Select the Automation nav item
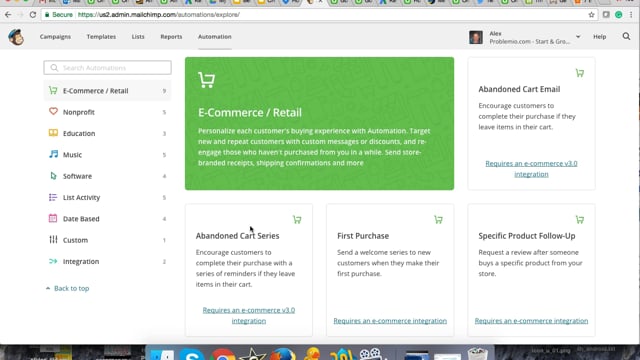This screenshot has height=360, width=640. 215,37
